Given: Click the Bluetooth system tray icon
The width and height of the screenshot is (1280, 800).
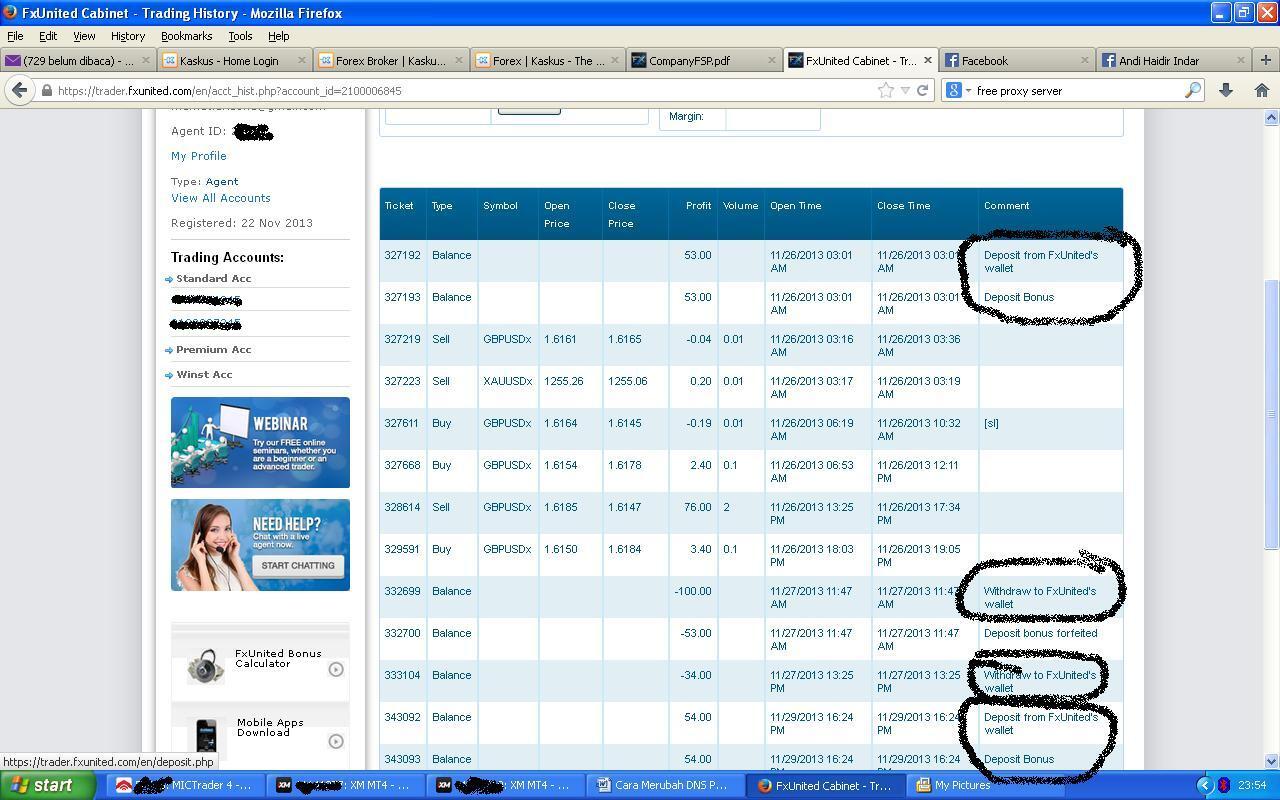Looking at the screenshot, I should tap(1223, 785).
